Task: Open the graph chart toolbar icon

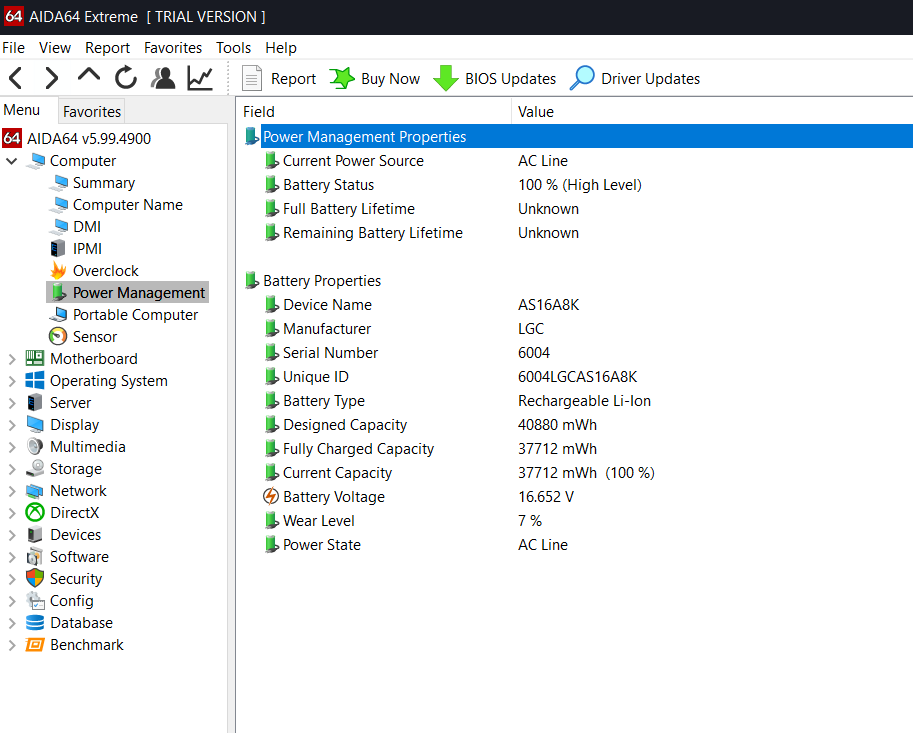Action: (x=201, y=78)
